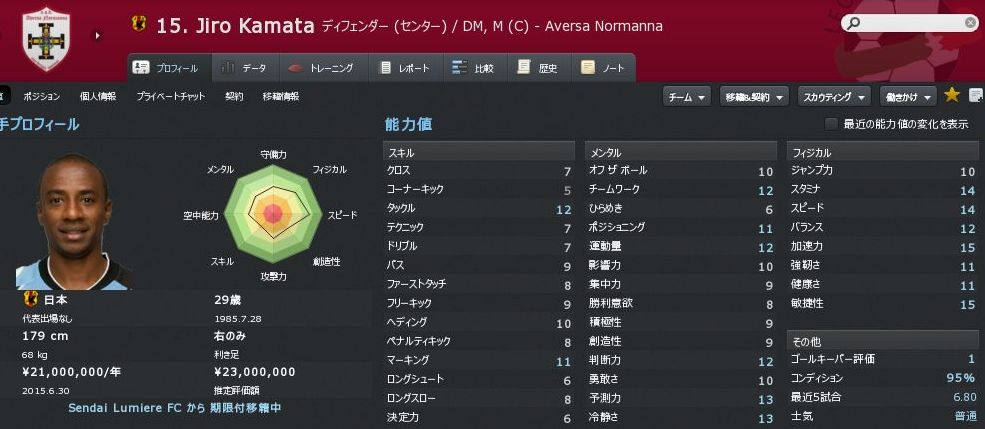Open the レポート tab
This screenshot has width=985, height=429.
[404, 68]
